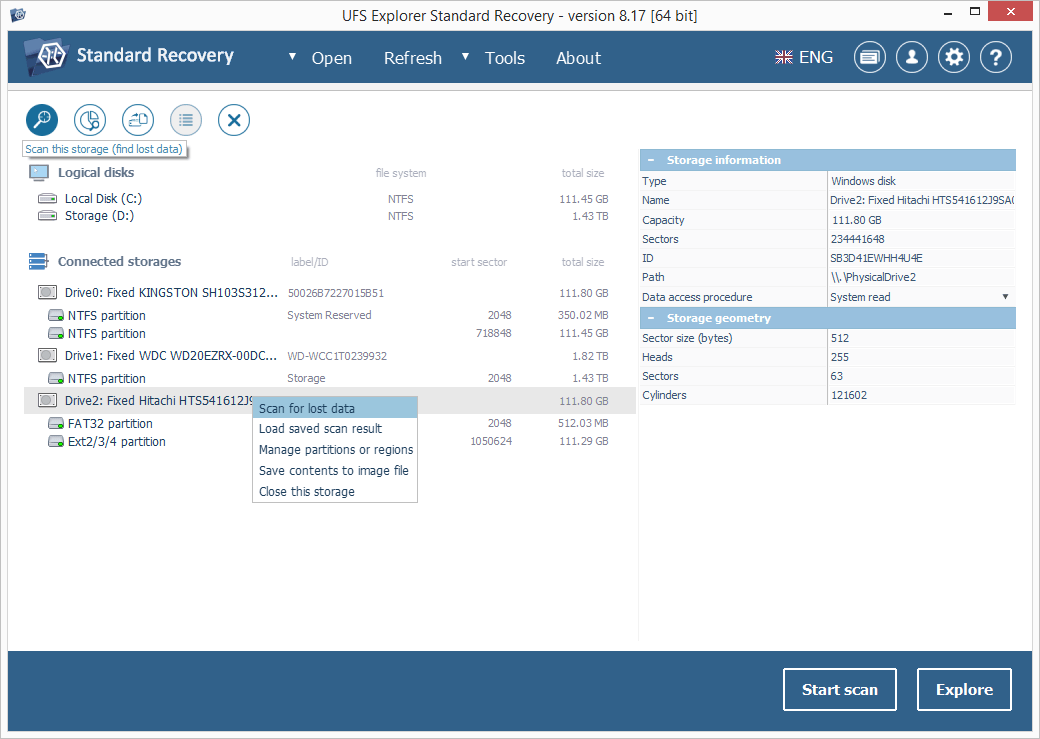The width and height of the screenshot is (1040, 739).
Task: Click the magnifier scan storage icon
Action: pos(42,121)
